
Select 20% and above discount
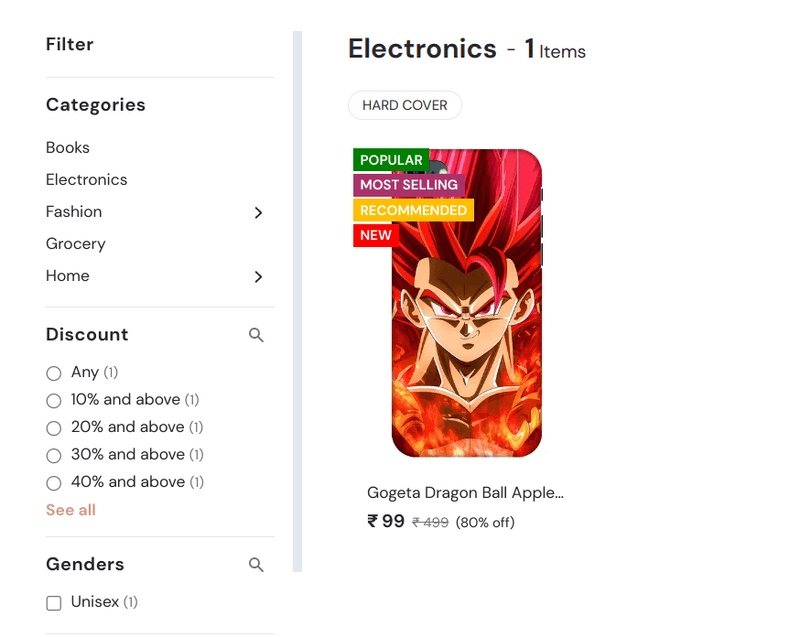coord(54,428)
